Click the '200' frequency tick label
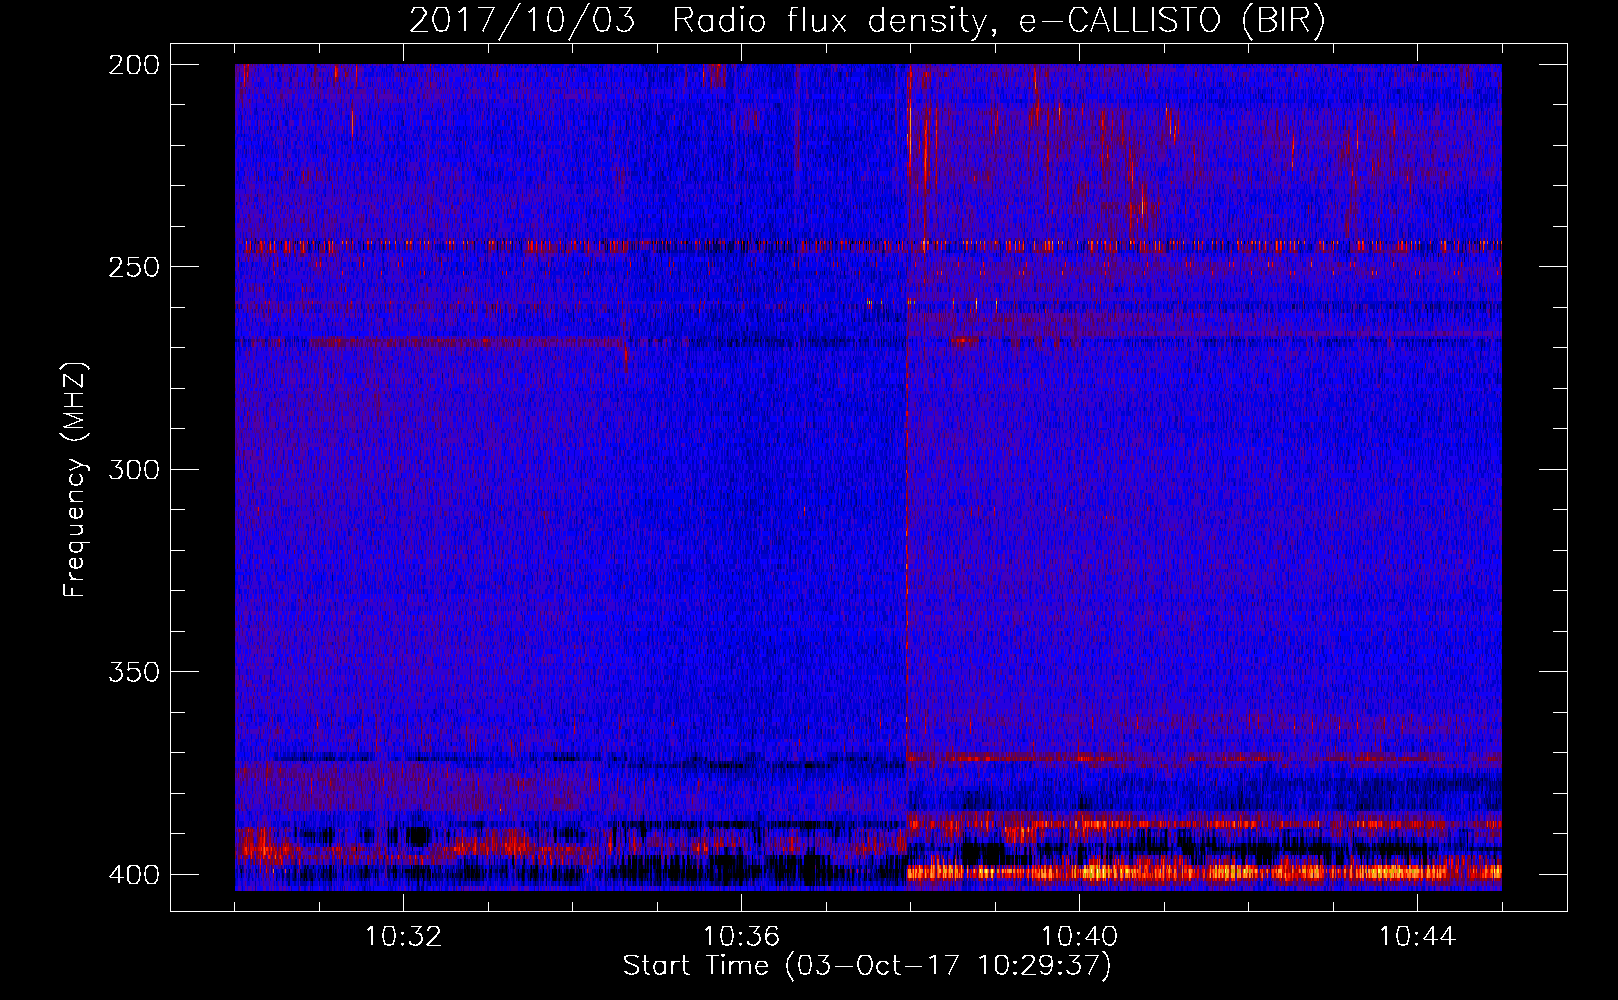1618x1000 pixels. coord(134,65)
